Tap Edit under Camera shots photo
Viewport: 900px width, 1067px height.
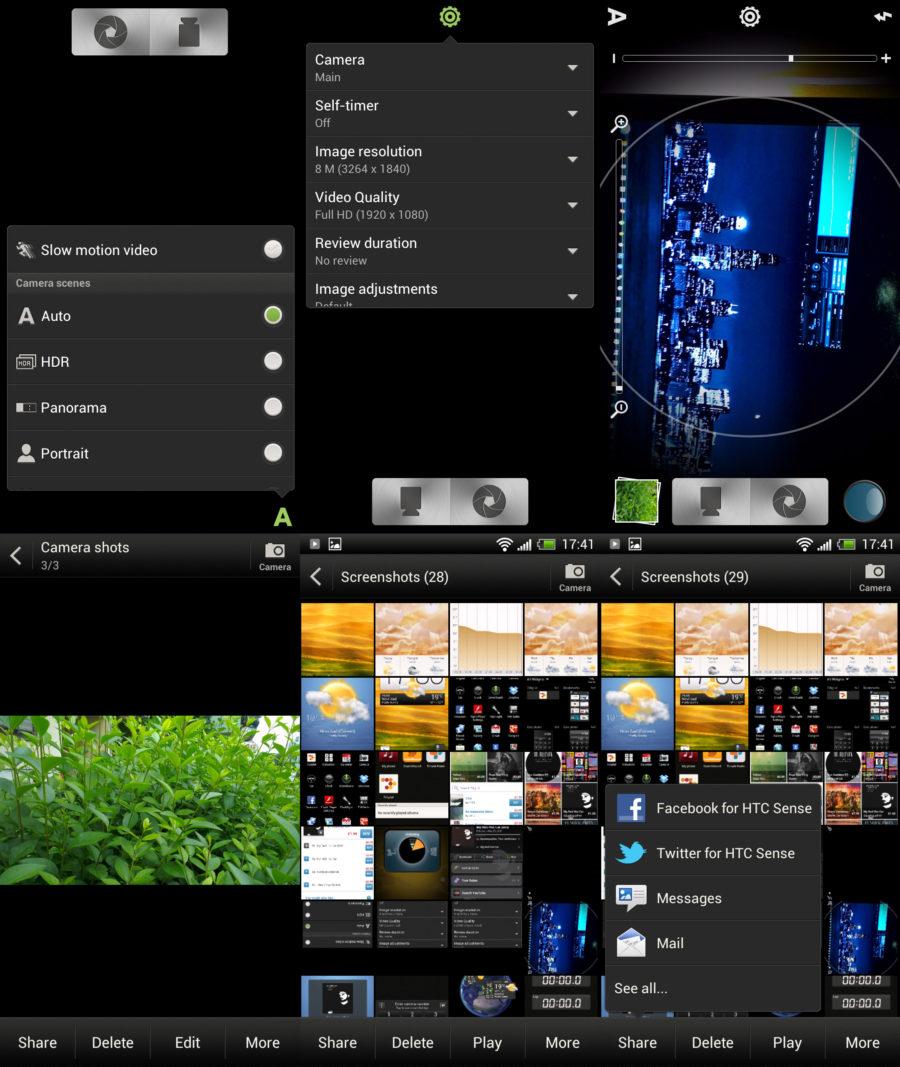click(187, 1043)
